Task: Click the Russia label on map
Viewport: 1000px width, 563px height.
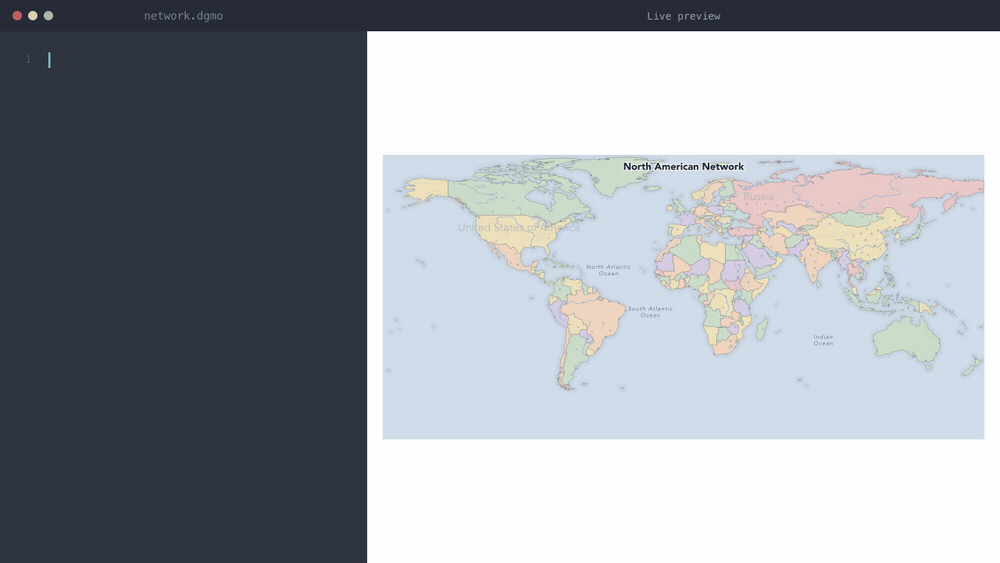Action: coord(758,197)
